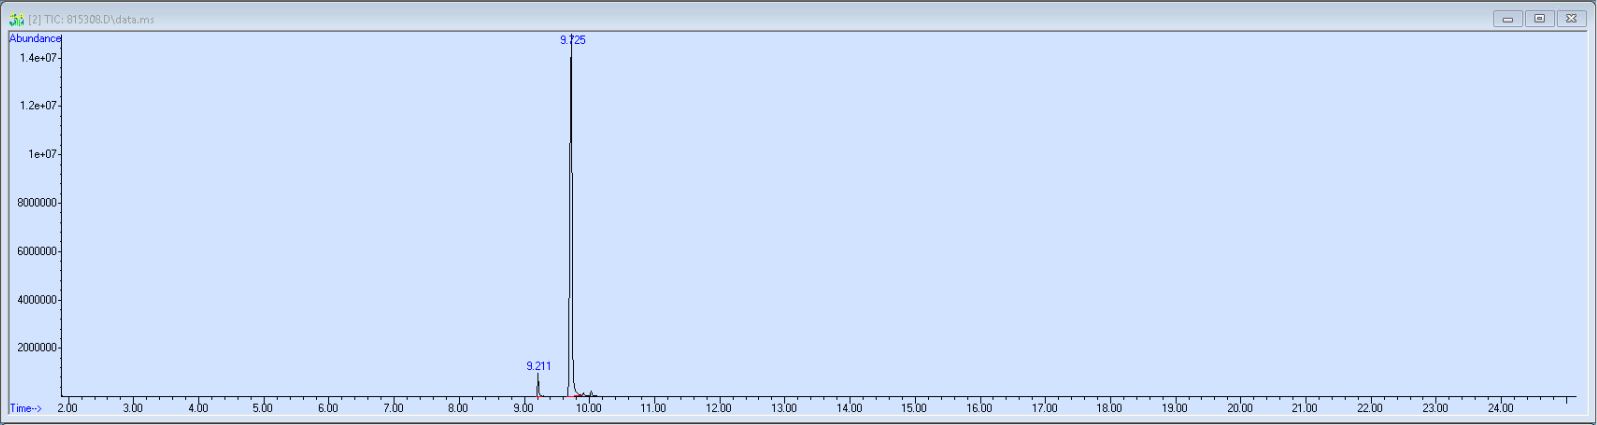Click the 8000000 abundance axis value
The height and width of the screenshot is (425, 1597).
37,202
